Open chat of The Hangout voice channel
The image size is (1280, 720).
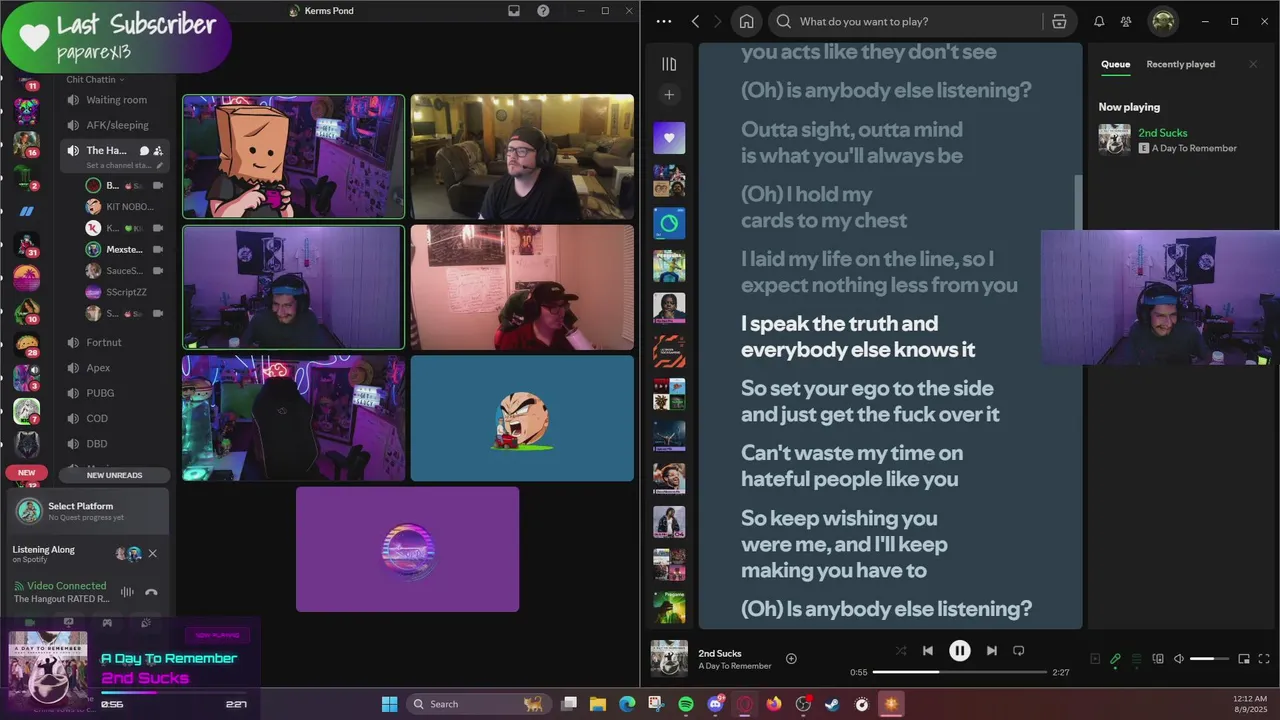[144, 151]
